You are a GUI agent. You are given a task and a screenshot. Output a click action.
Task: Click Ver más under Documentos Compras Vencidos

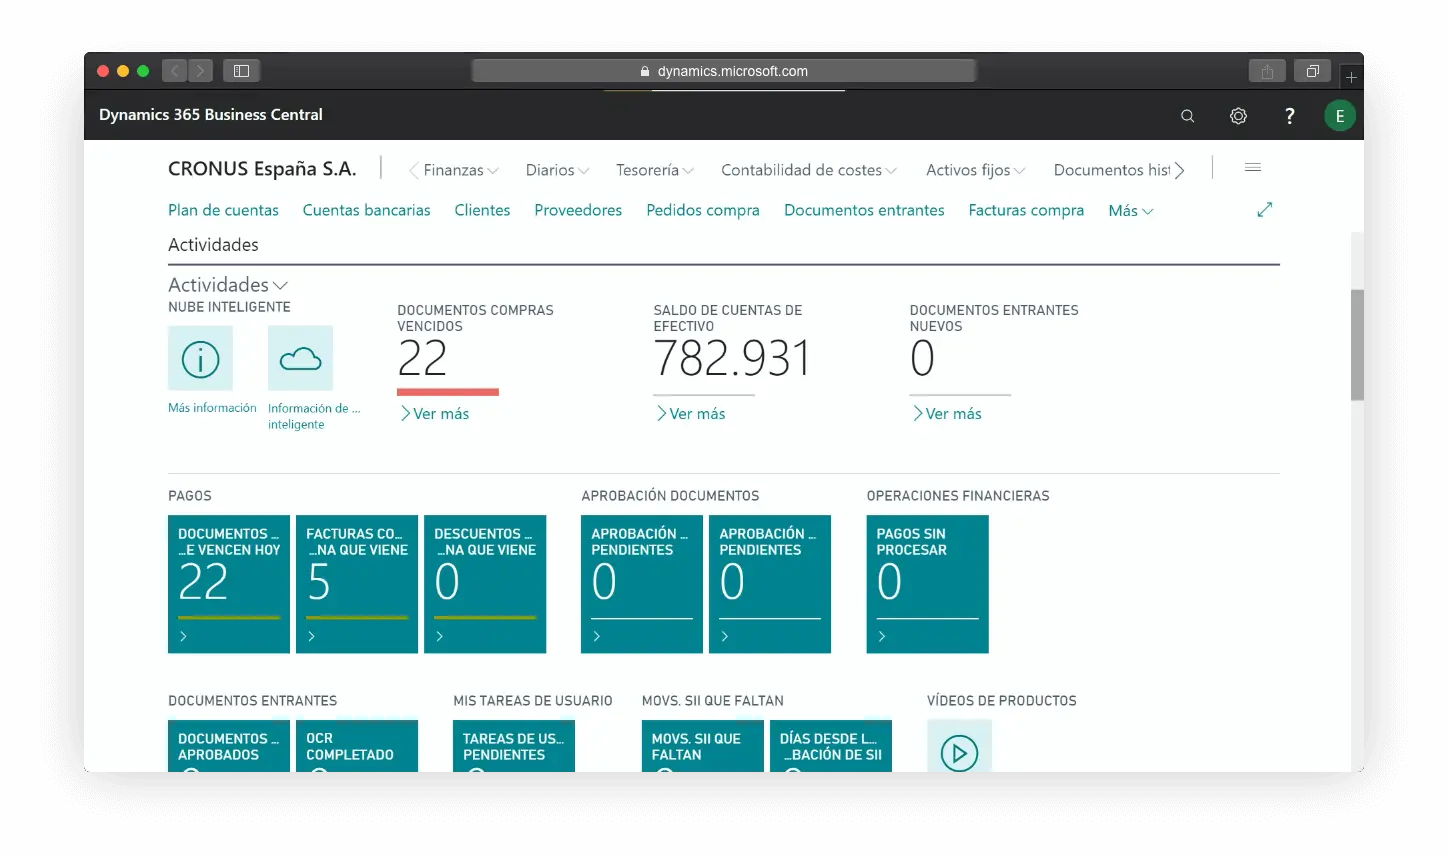click(435, 414)
